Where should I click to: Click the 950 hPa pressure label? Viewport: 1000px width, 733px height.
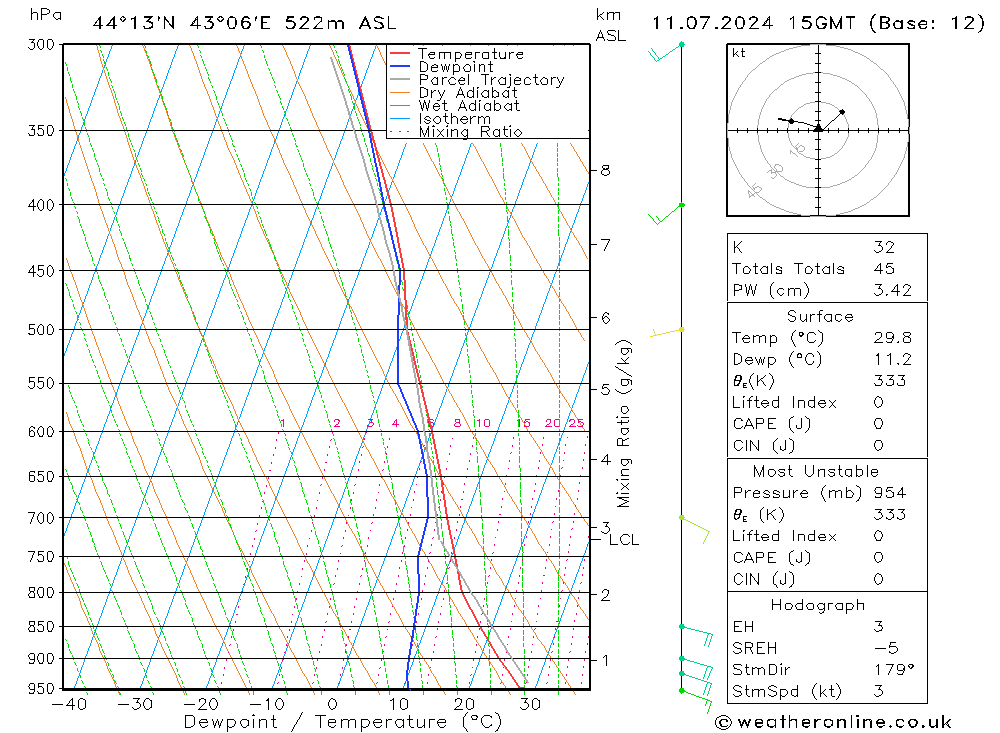pos(41,689)
